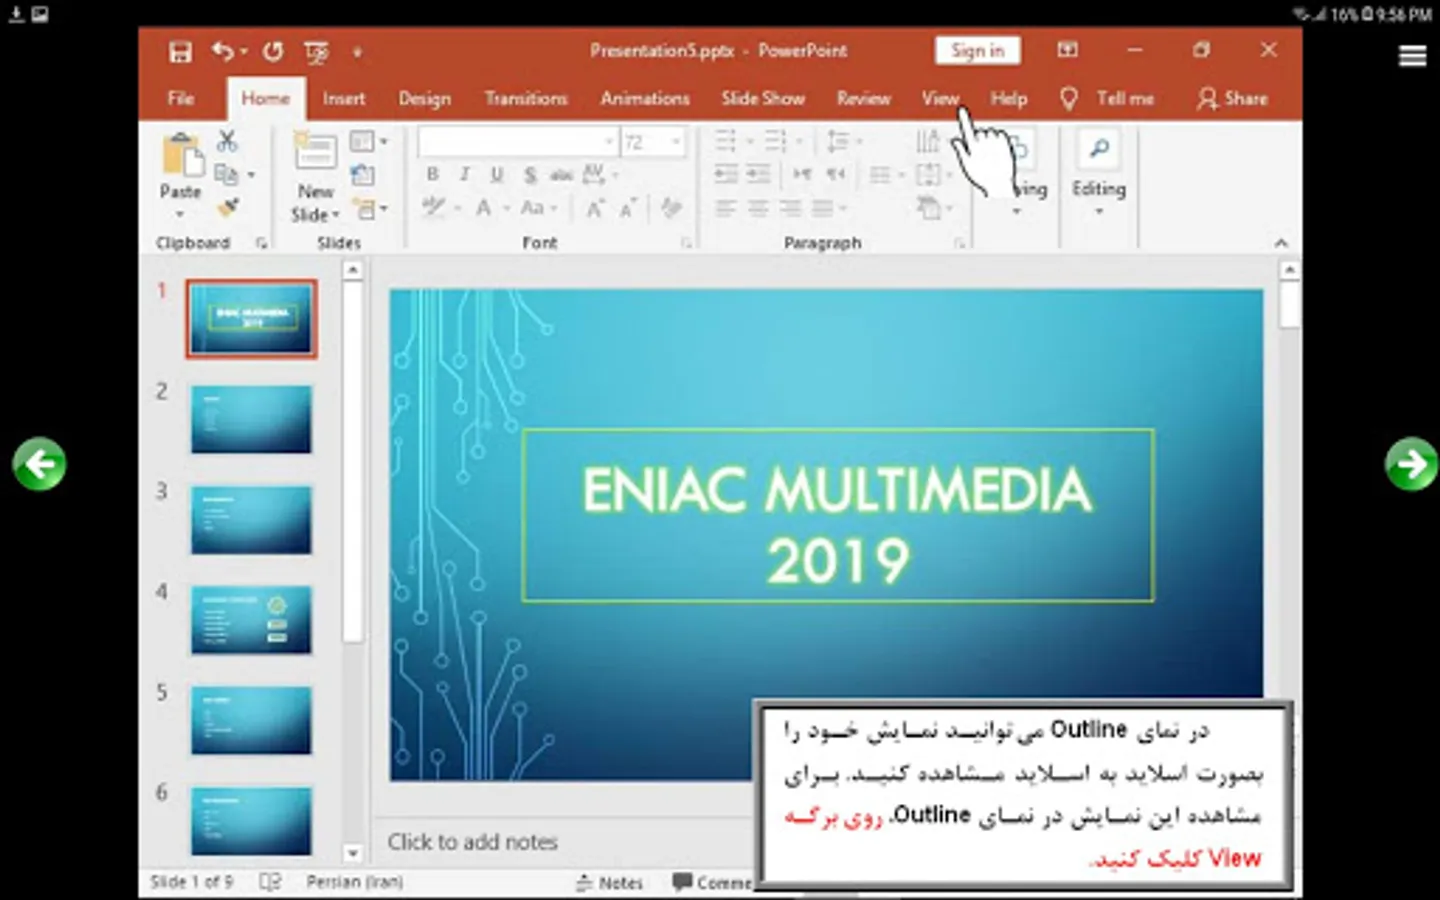The image size is (1440, 900).
Task: Toggle center text alignment
Action: (758, 208)
